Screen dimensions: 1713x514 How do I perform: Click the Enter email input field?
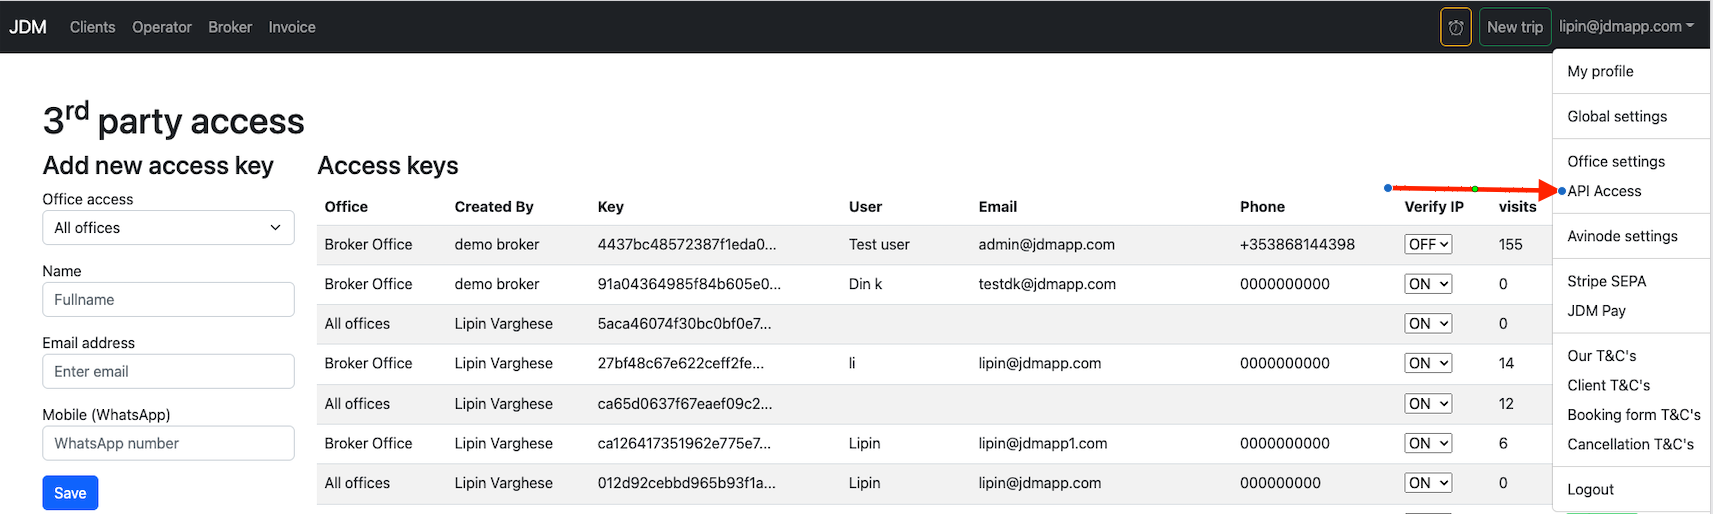coord(168,371)
